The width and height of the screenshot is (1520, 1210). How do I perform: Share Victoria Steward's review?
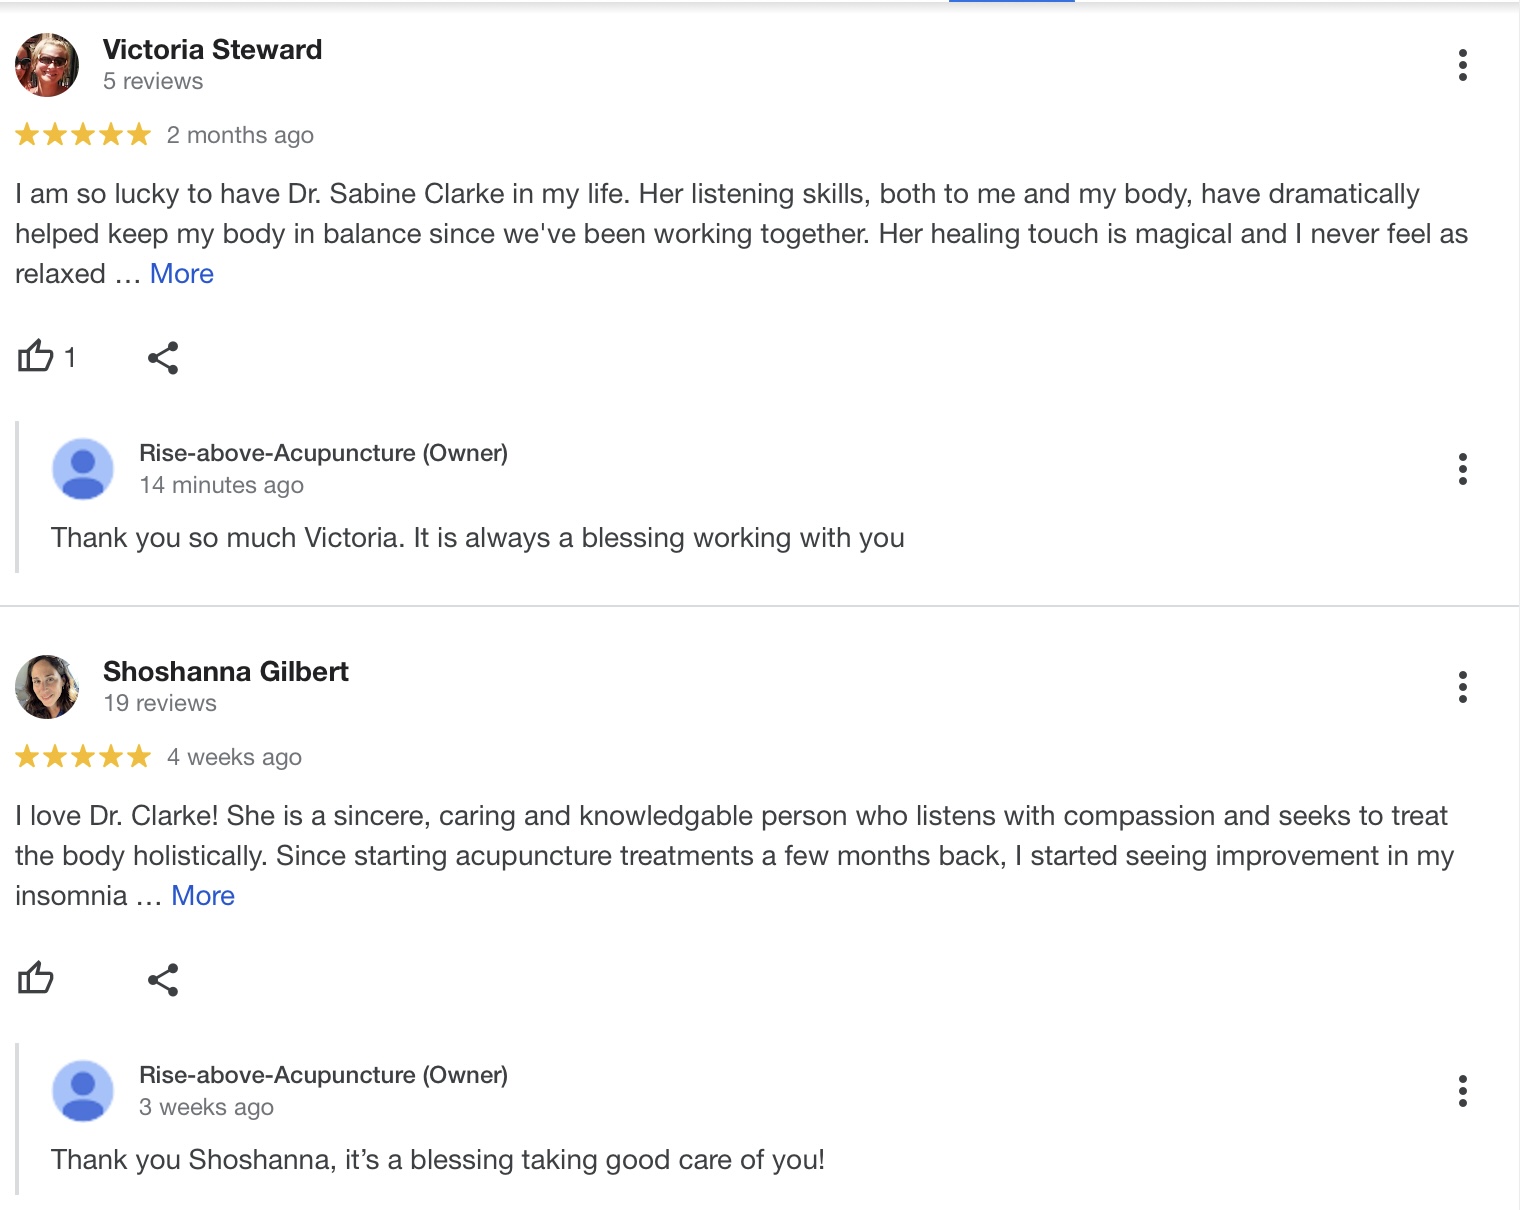(x=163, y=358)
